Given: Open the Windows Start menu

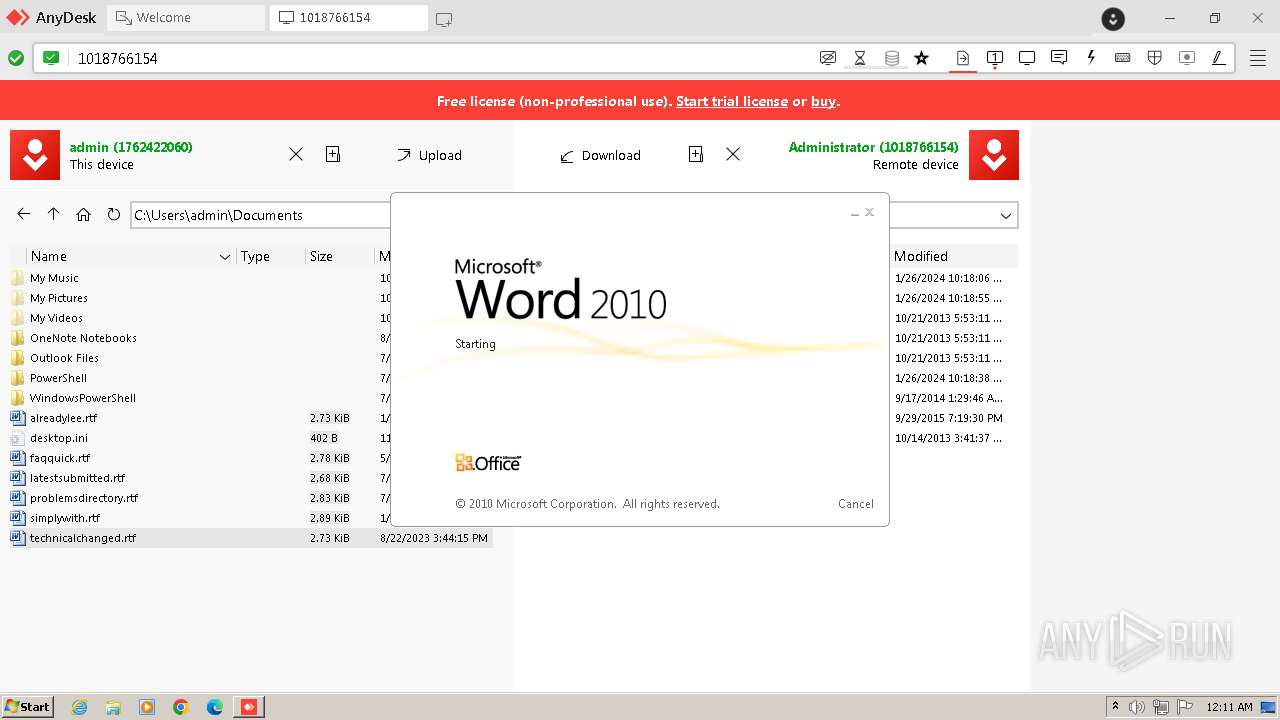Looking at the screenshot, I should [28, 706].
